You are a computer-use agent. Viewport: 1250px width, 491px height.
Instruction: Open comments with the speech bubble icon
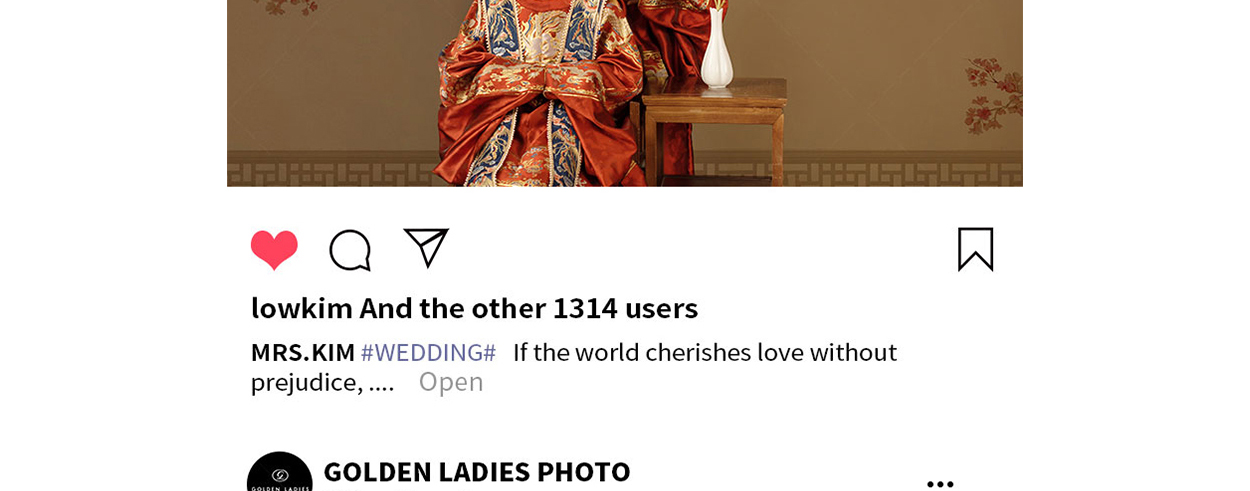(350, 250)
